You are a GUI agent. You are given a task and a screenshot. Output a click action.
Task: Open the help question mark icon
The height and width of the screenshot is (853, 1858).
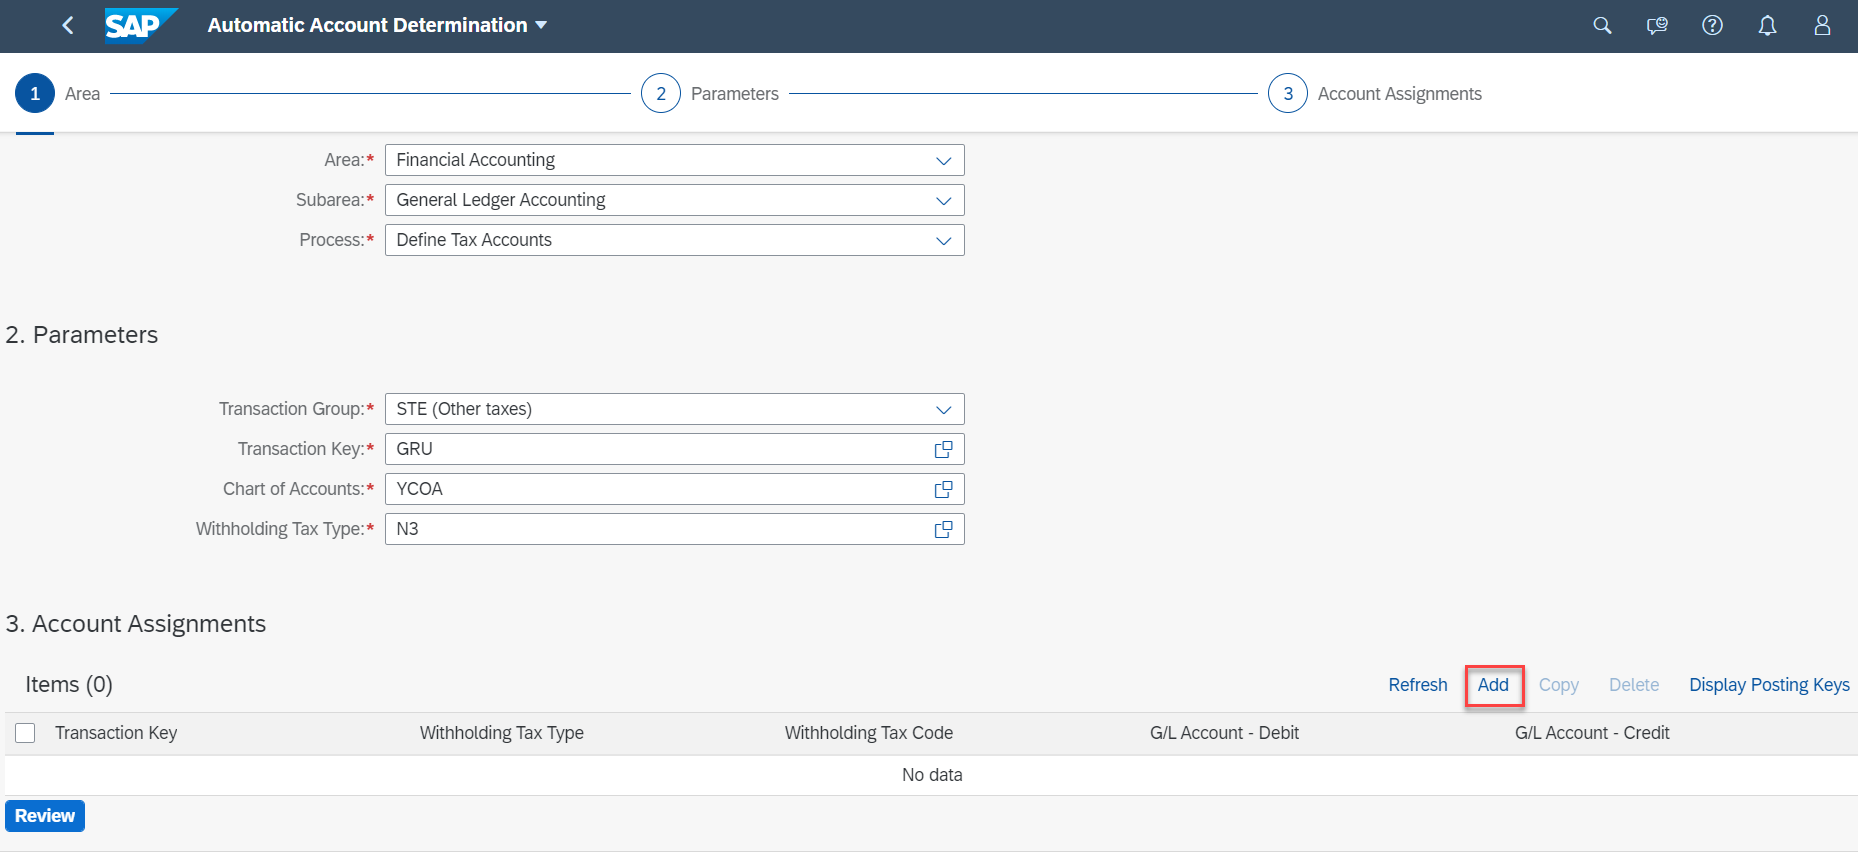pos(1712,25)
